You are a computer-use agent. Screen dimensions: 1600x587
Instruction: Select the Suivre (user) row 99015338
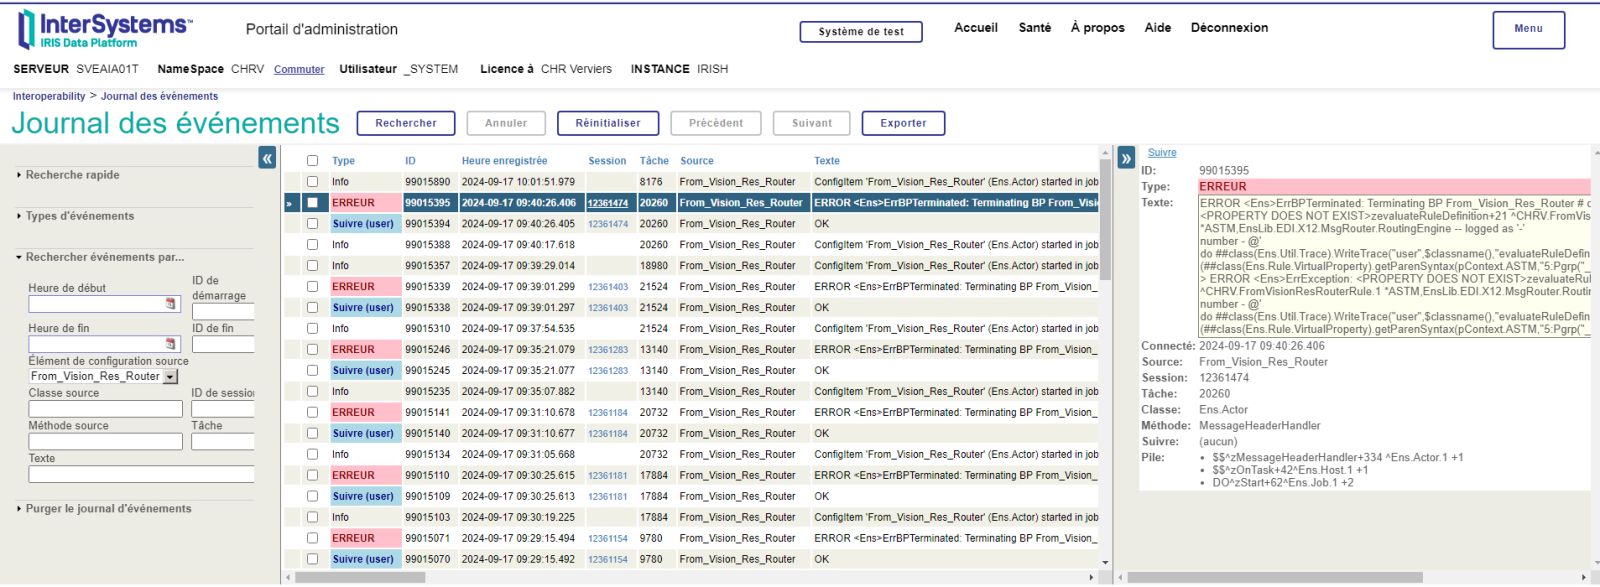tap(691, 308)
